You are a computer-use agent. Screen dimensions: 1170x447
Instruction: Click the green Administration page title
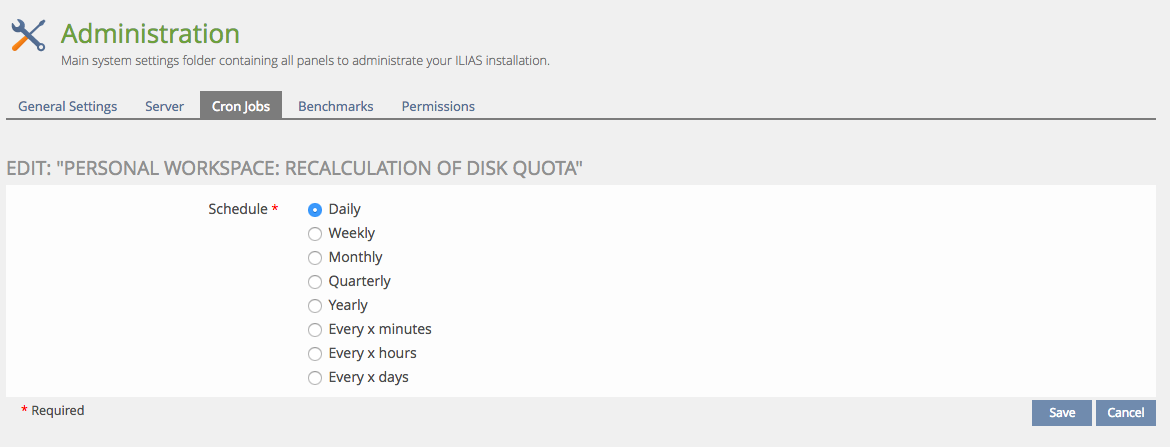(x=150, y=34)
